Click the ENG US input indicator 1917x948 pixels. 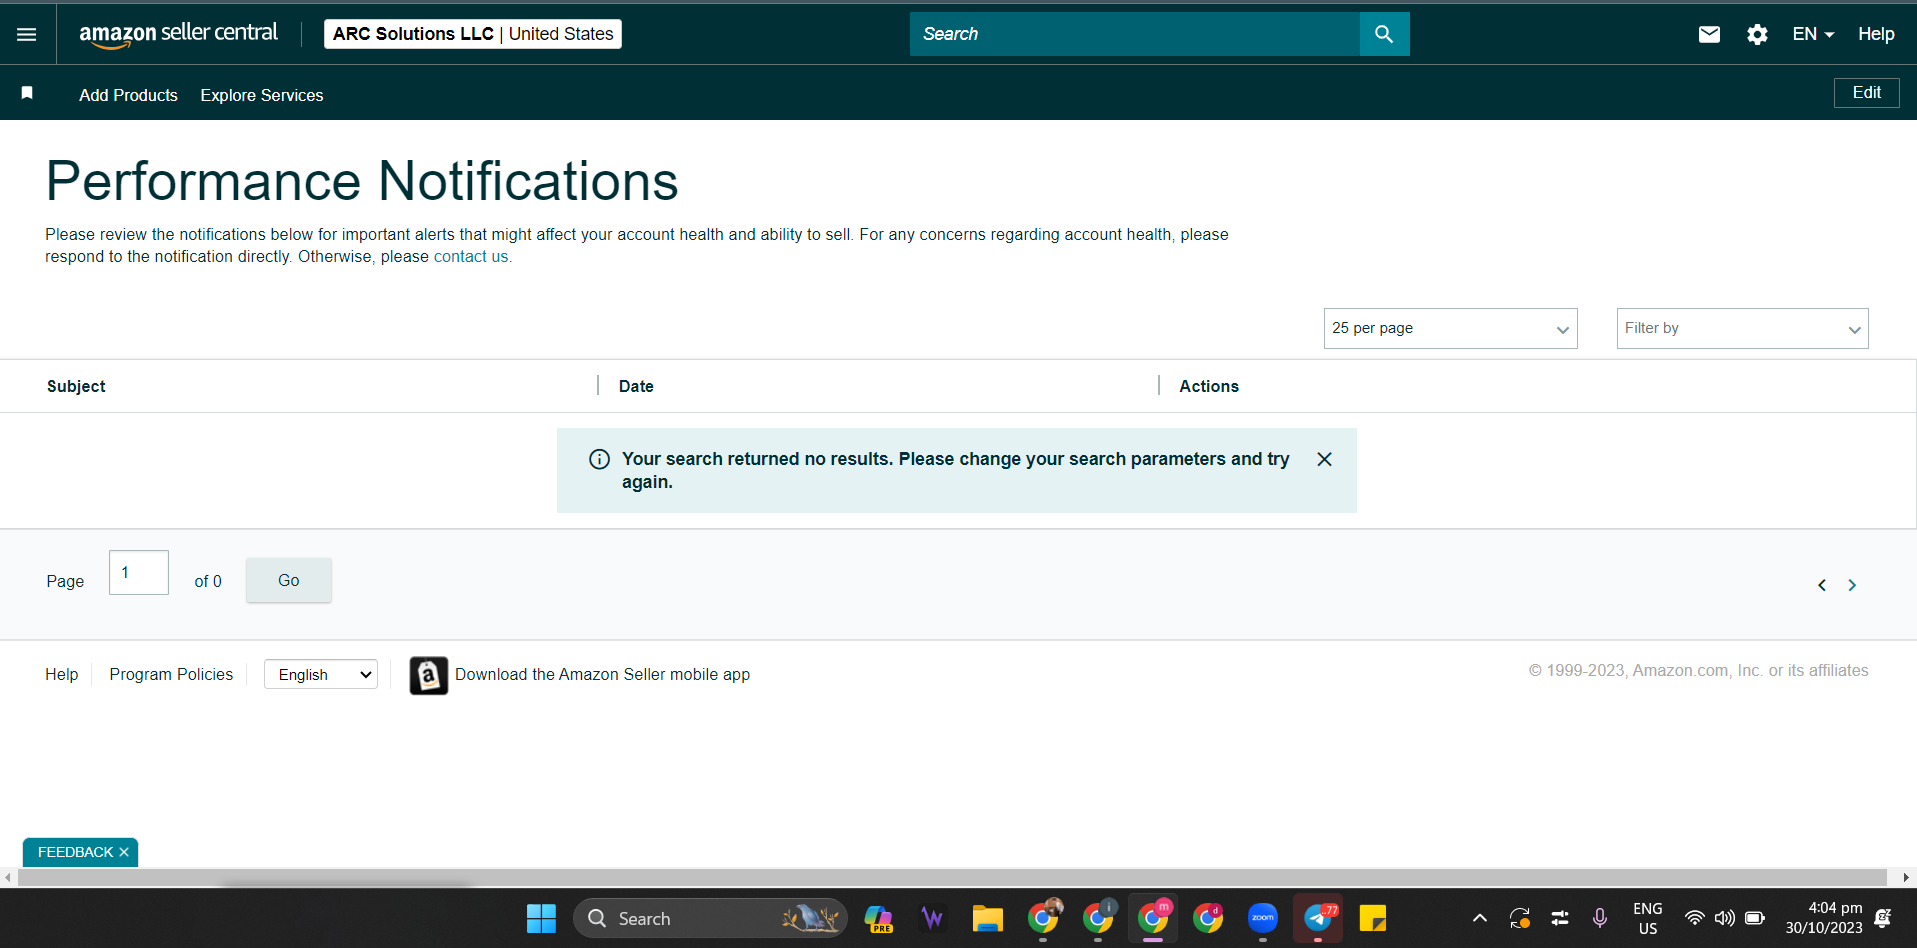1647,918
